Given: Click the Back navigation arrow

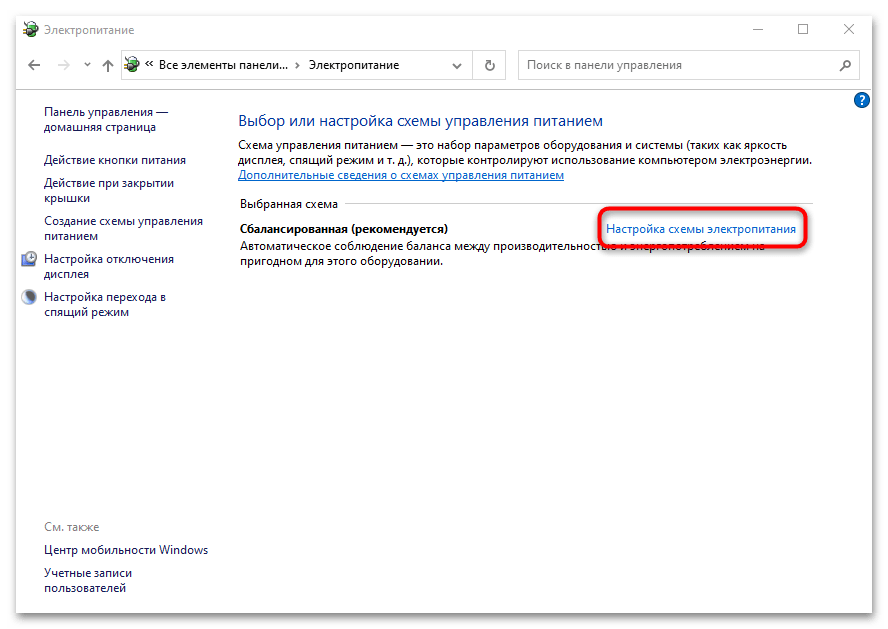Looking at the screenshot, I should [x=35, y=65].
